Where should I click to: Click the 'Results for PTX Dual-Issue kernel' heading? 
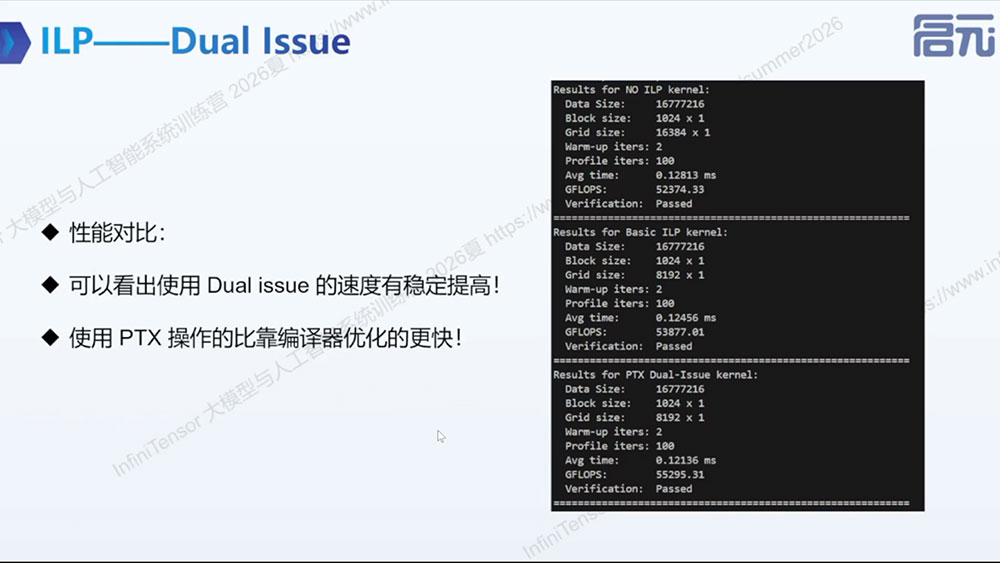(656, 374)
